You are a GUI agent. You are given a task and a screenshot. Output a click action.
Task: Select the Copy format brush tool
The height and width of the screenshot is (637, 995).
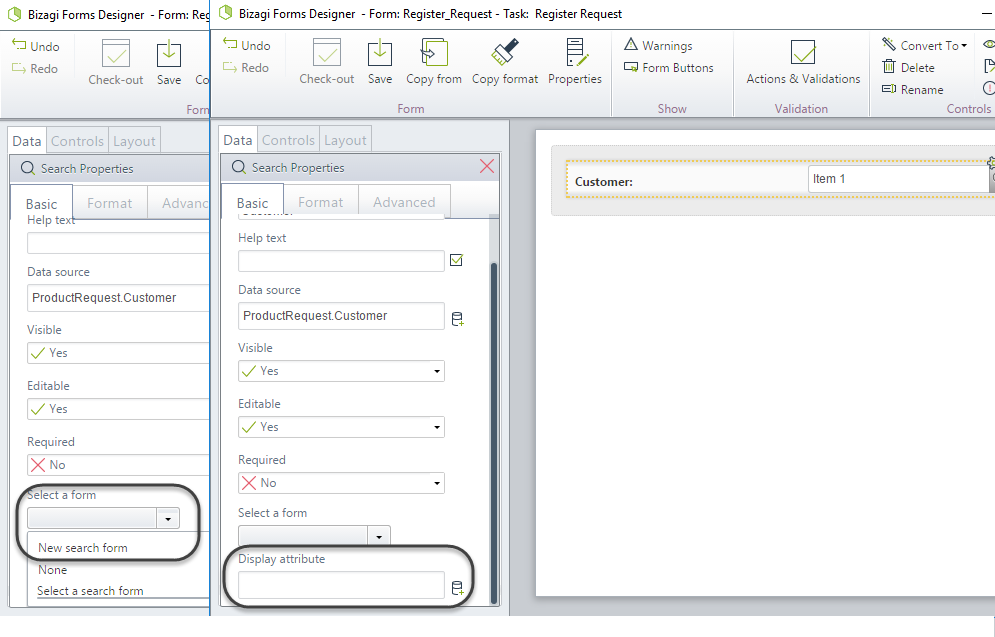pos(505,62)
